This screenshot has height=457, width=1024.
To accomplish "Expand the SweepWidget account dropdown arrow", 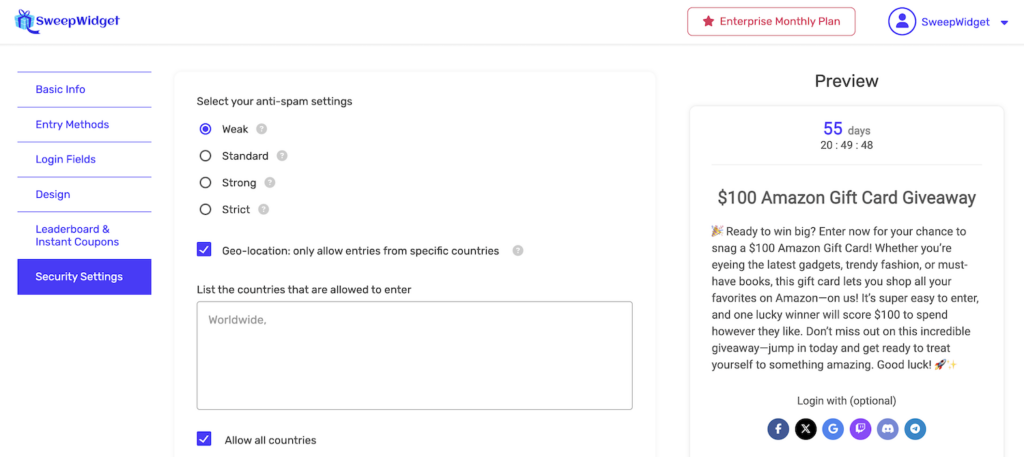I will point(1004,23).
